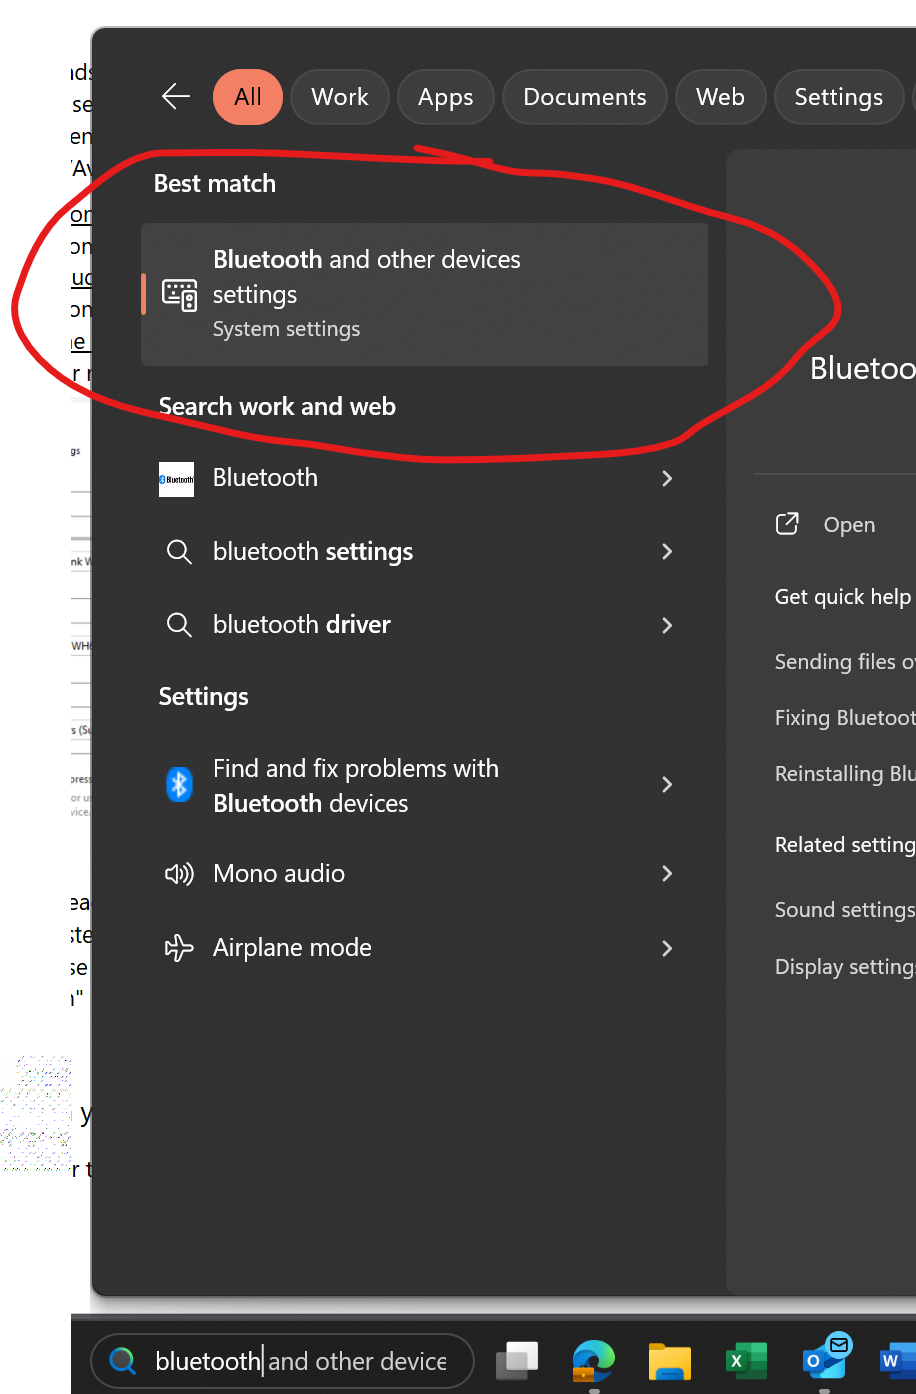Open Outlook from the taskbar
The image size is (916, 1394).
[x=826, y=1359]
